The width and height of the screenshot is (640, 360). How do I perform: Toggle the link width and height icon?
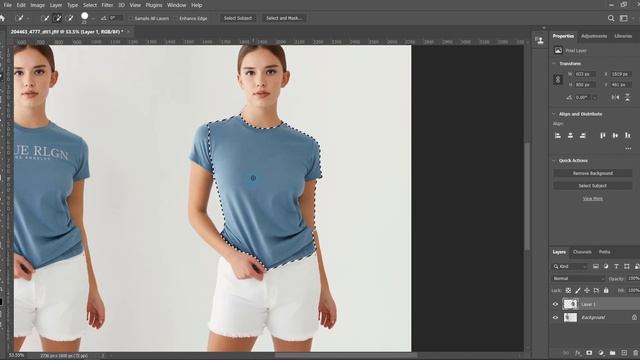pyautogui.click(x=558, y=79)
